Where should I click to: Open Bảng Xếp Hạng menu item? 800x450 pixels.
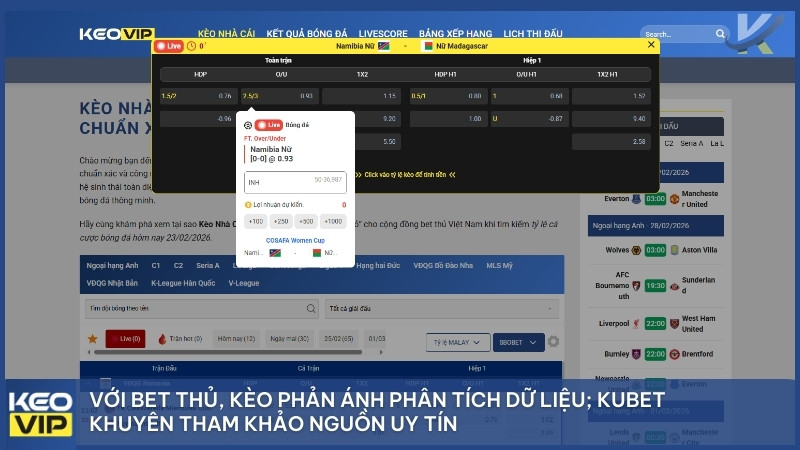tap(456, 34)
